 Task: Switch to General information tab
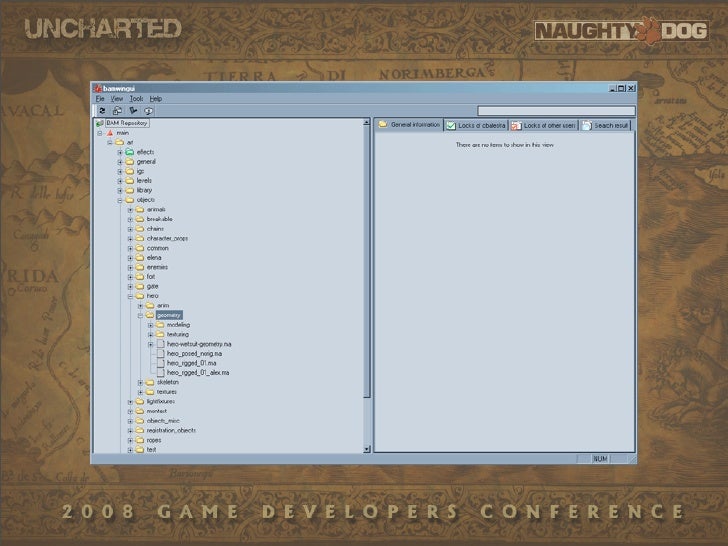(x=409, y=124)
